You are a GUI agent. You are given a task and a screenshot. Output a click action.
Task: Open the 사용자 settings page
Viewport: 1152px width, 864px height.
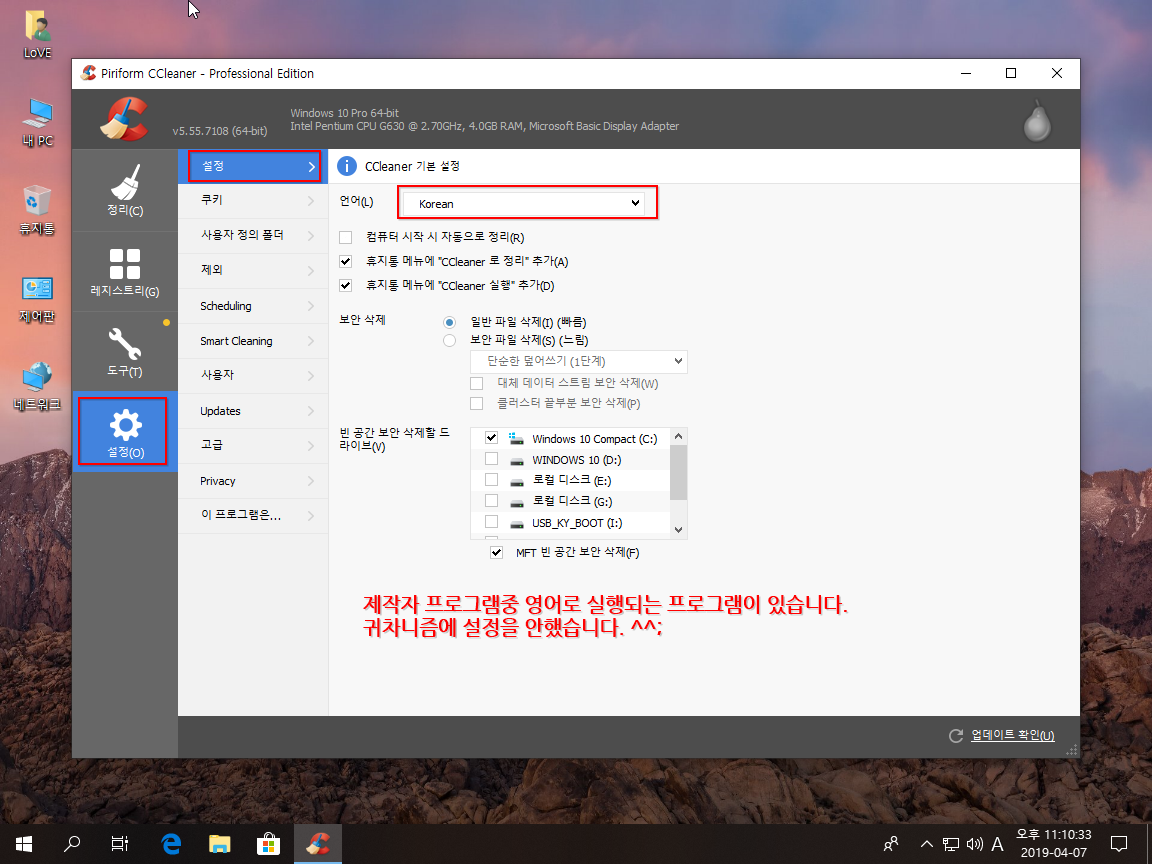[x=253, y=375]
